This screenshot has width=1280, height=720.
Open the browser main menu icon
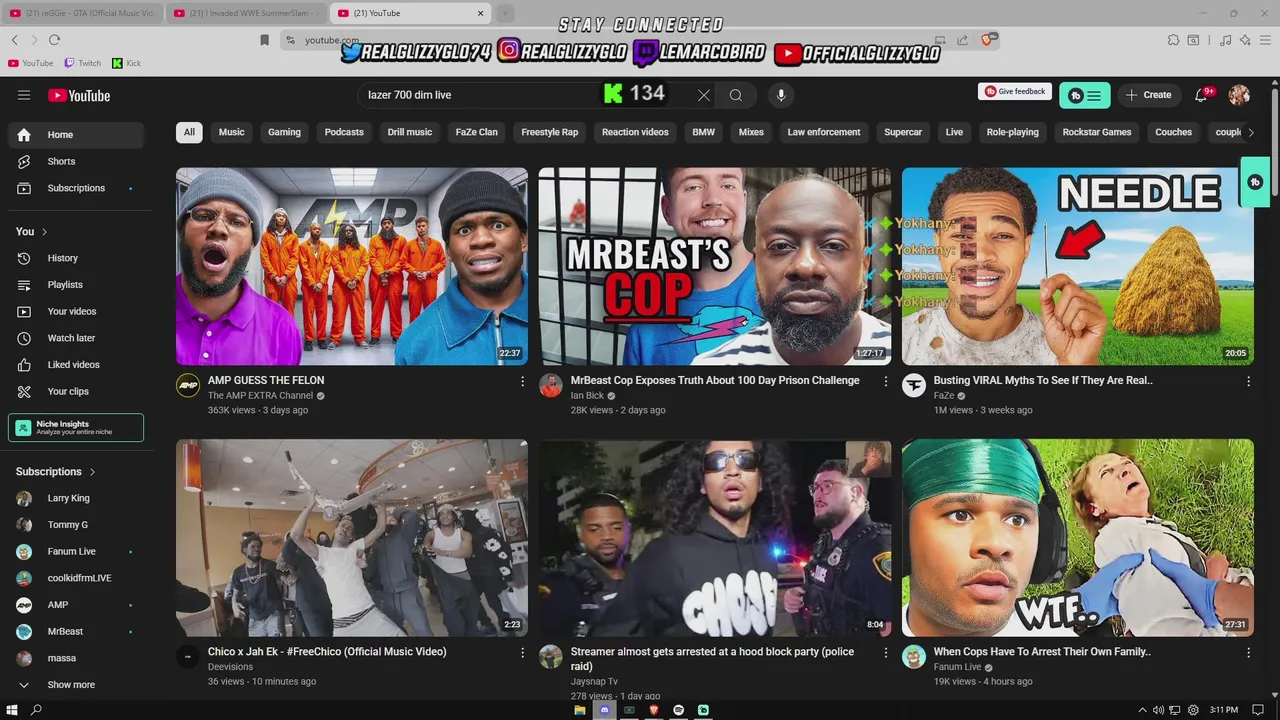tap(1263, 40)
